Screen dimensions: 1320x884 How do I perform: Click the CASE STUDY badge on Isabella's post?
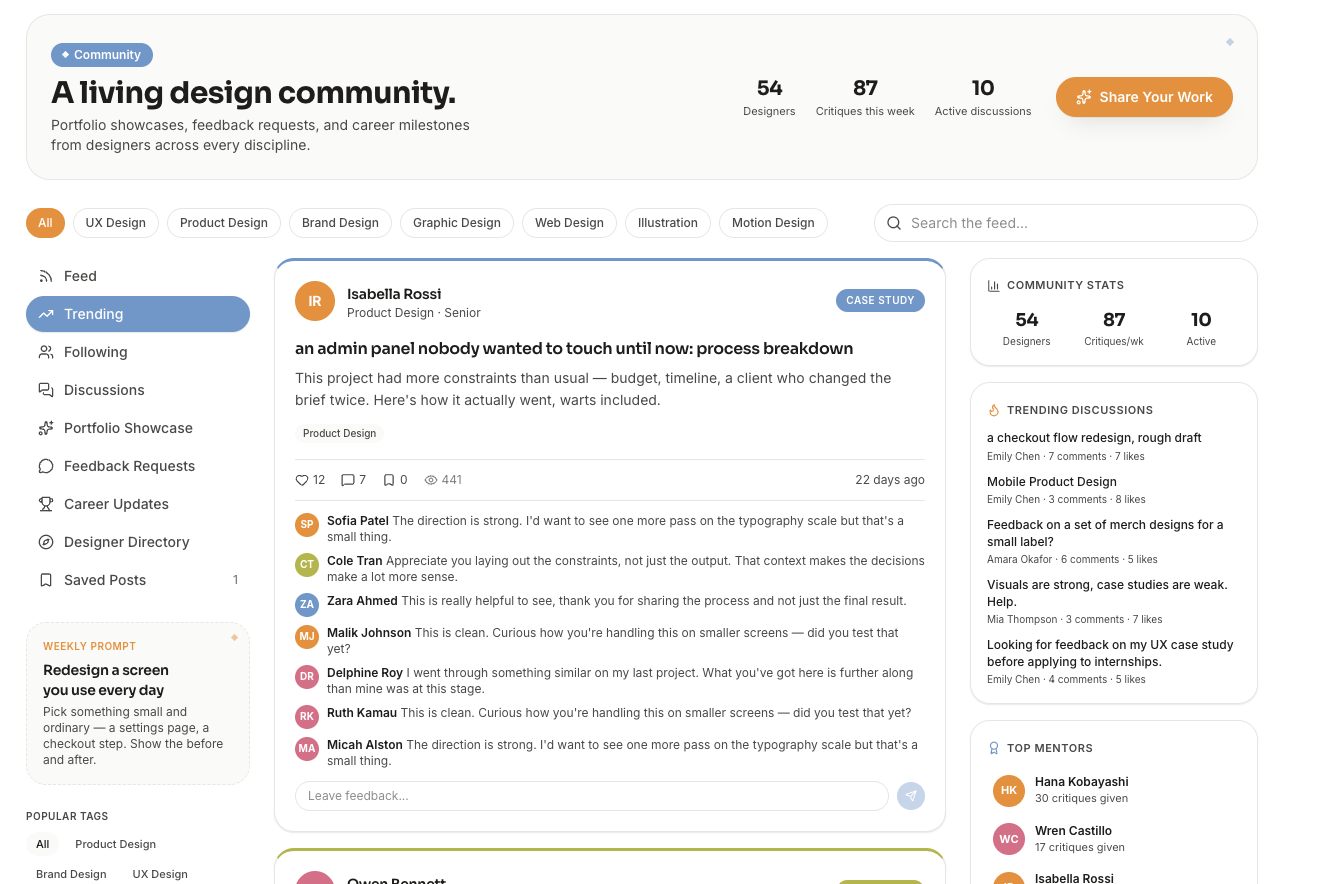pyautogui.click(x=880, y=300)
